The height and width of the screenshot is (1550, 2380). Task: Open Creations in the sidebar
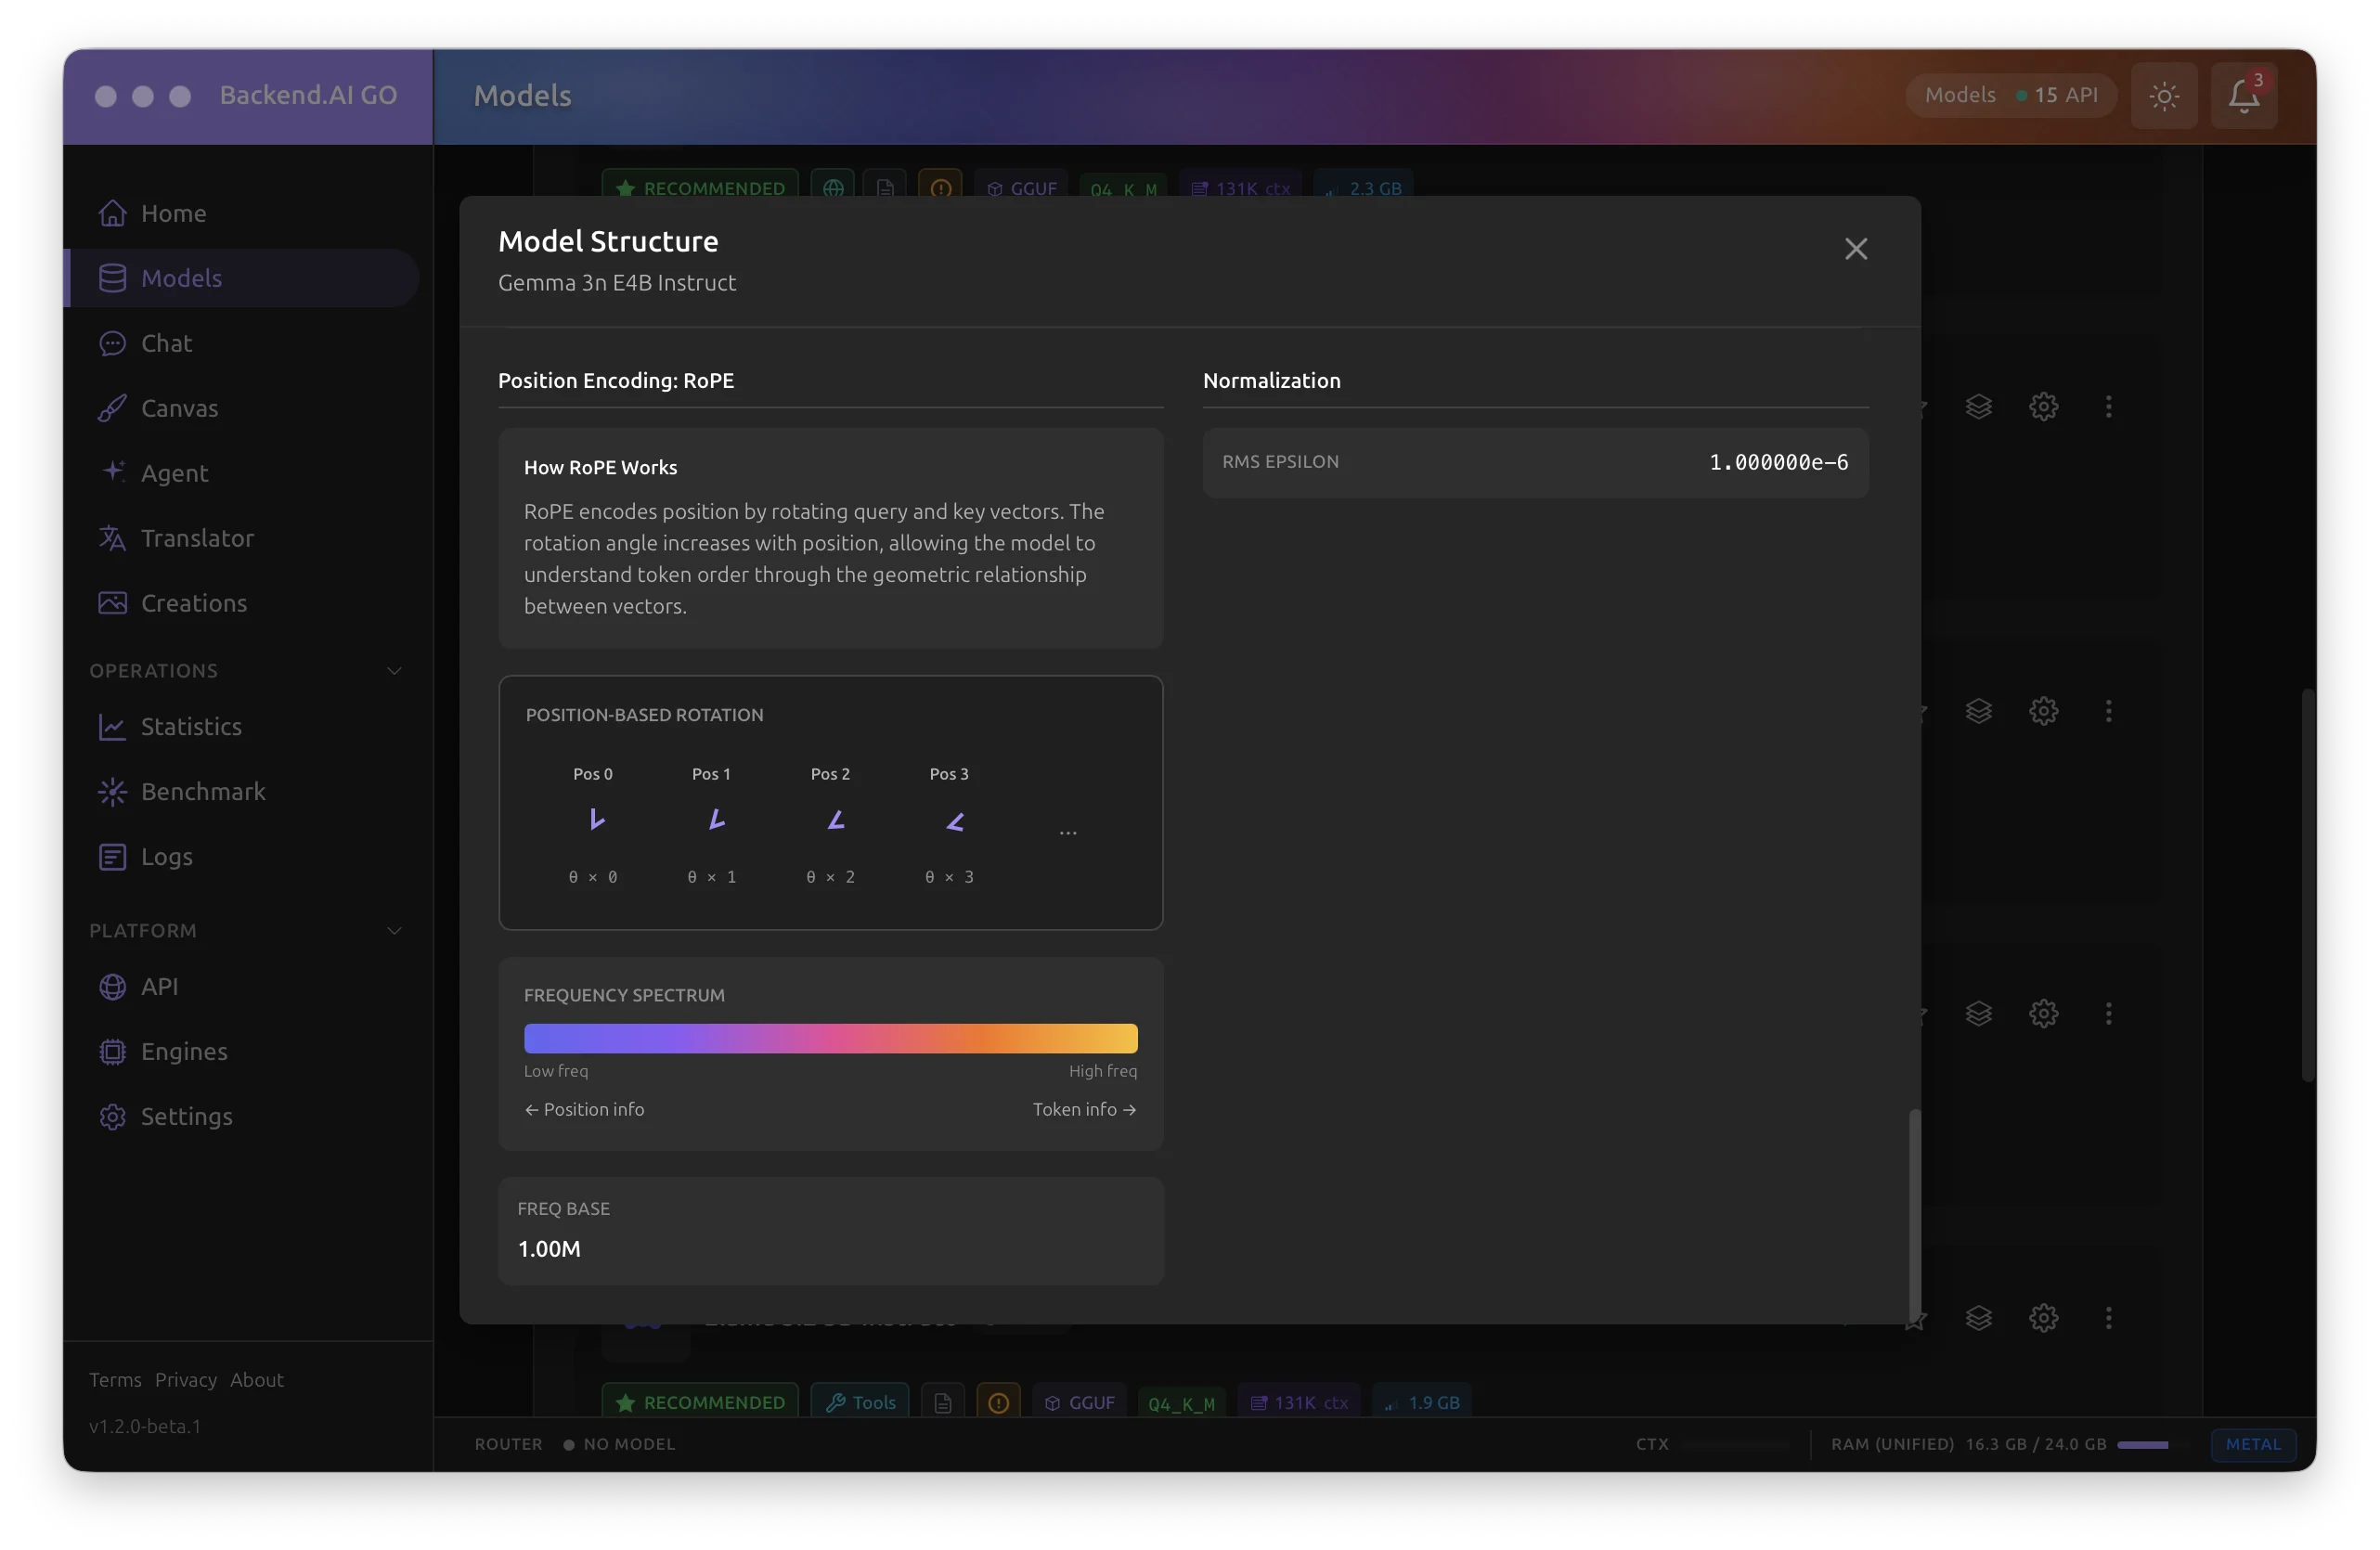193,603
